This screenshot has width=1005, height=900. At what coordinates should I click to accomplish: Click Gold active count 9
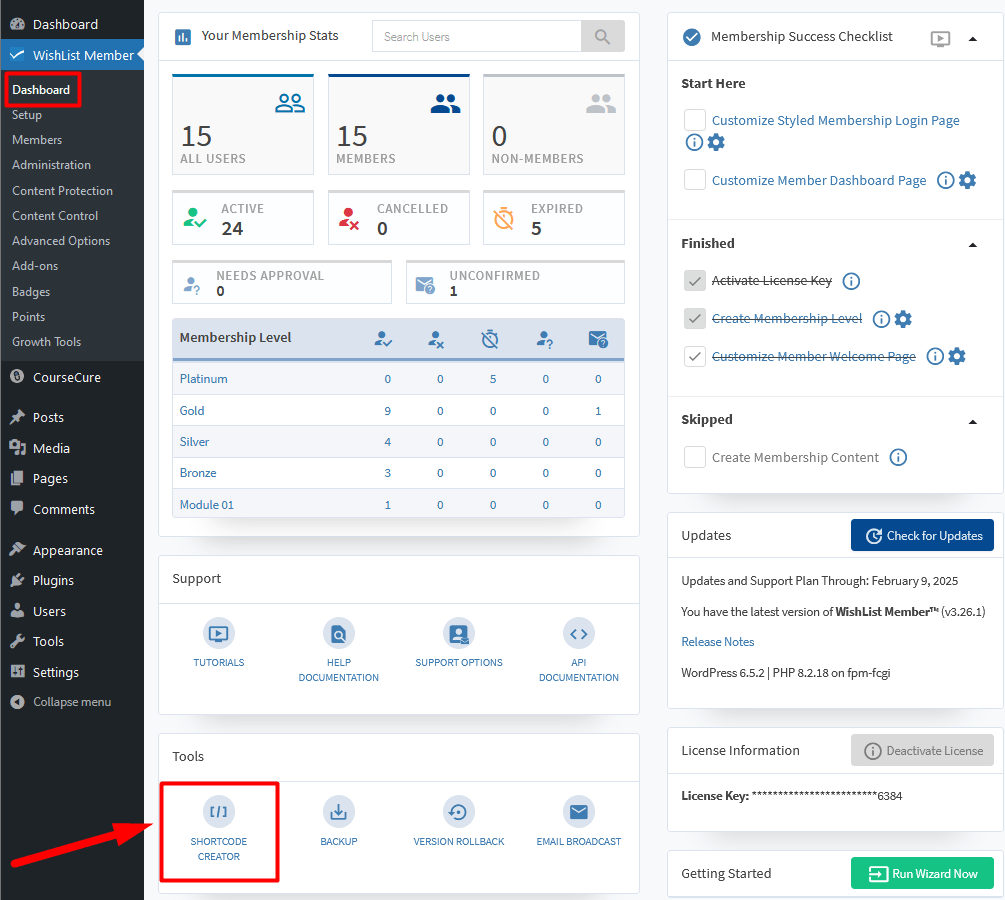coord(388,412)
